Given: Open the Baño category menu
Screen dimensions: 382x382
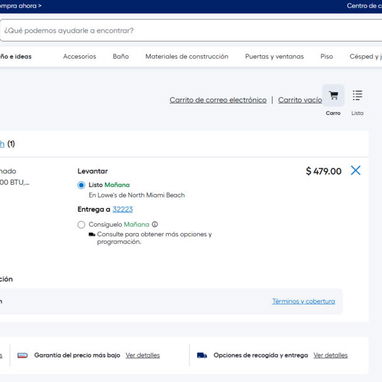Looking at the screenshot, I should [121, 57].
